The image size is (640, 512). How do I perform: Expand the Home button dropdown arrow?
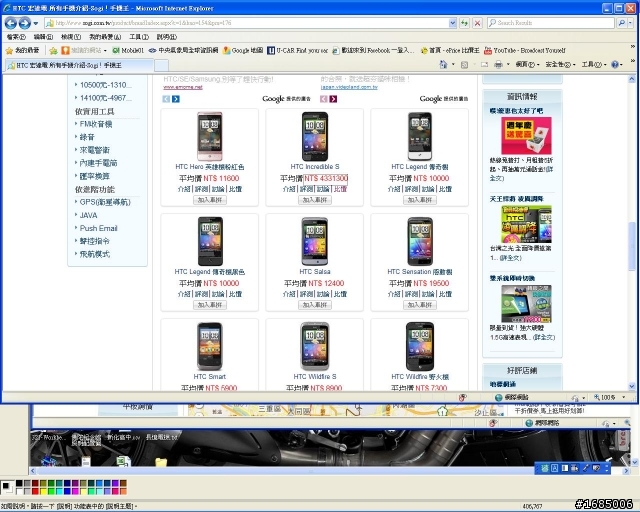pyautogui.click(x=453, y=65)
